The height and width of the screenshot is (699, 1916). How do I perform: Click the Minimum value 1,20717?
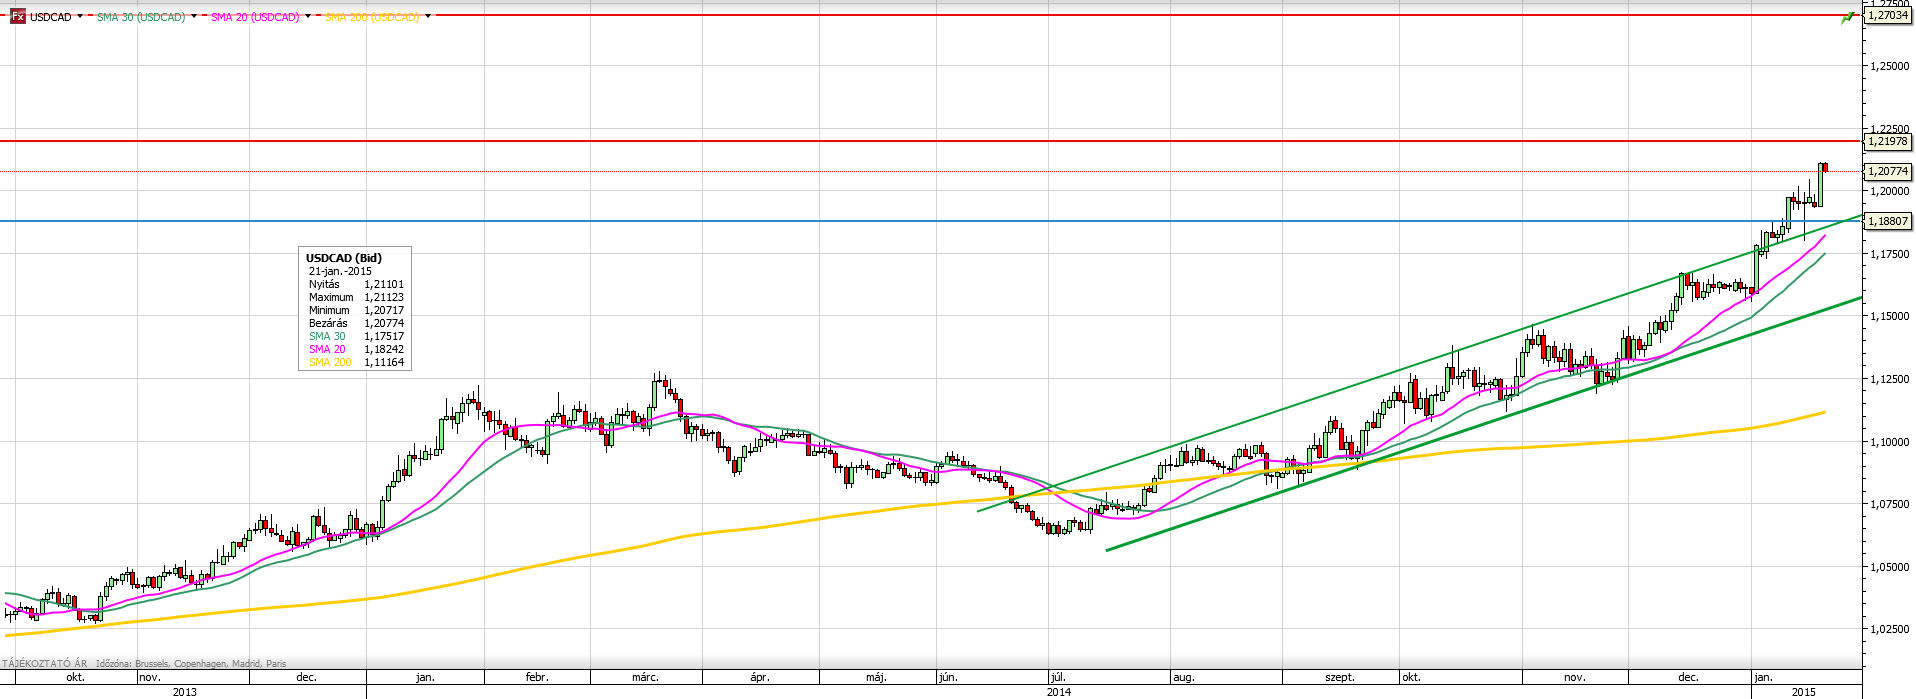click(x=384, y=310)
